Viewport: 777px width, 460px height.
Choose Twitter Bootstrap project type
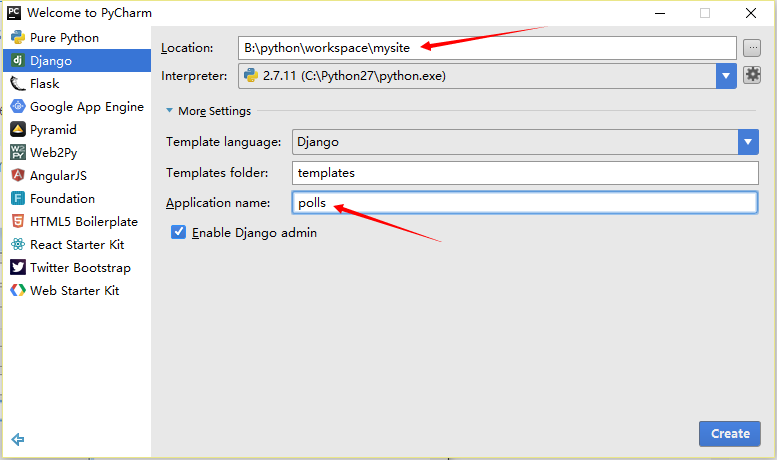(77, 268)
